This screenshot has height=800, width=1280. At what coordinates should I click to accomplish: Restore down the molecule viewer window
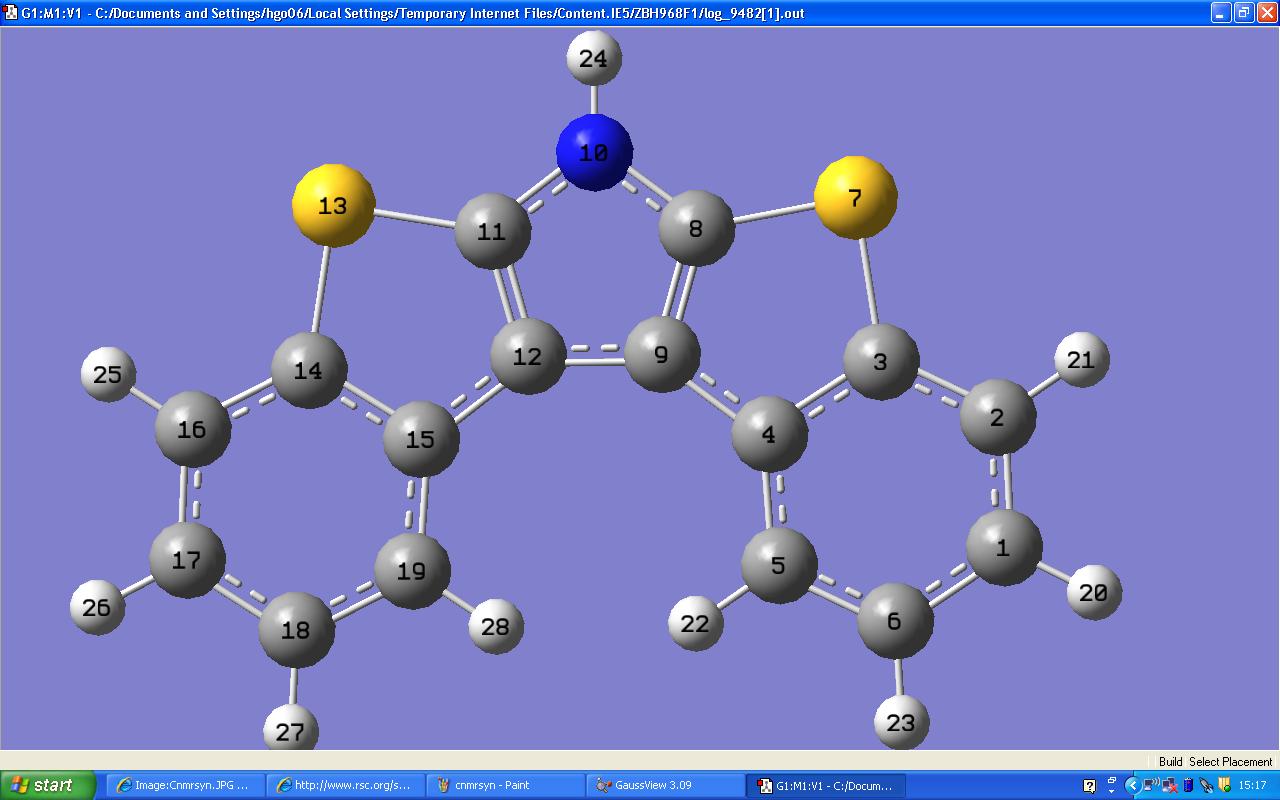click(1243, 13)
